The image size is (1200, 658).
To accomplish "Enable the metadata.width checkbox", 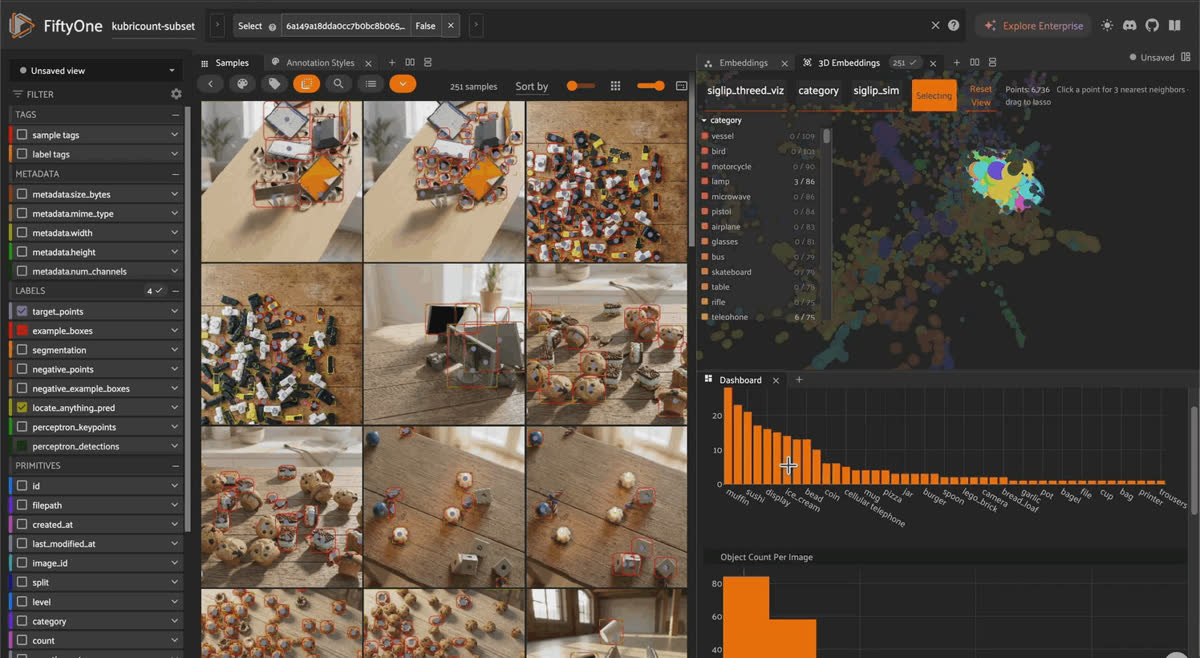I will click(22, 233).
